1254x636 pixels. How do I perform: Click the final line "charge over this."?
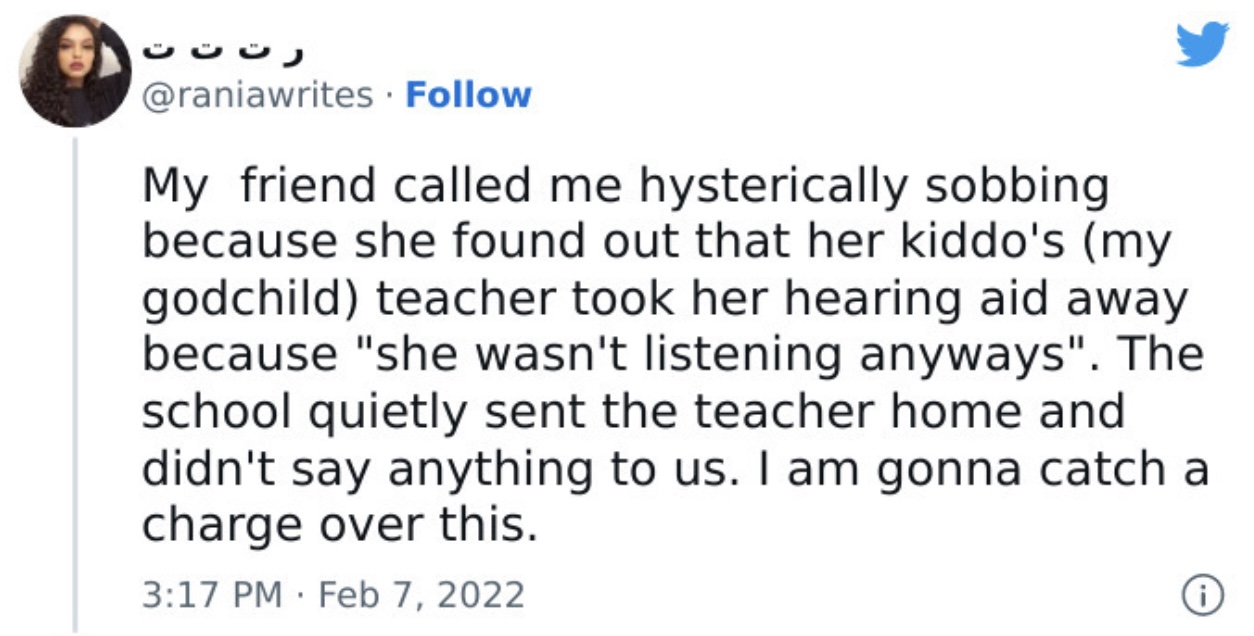pyautogui.click(x=340, y=525)
